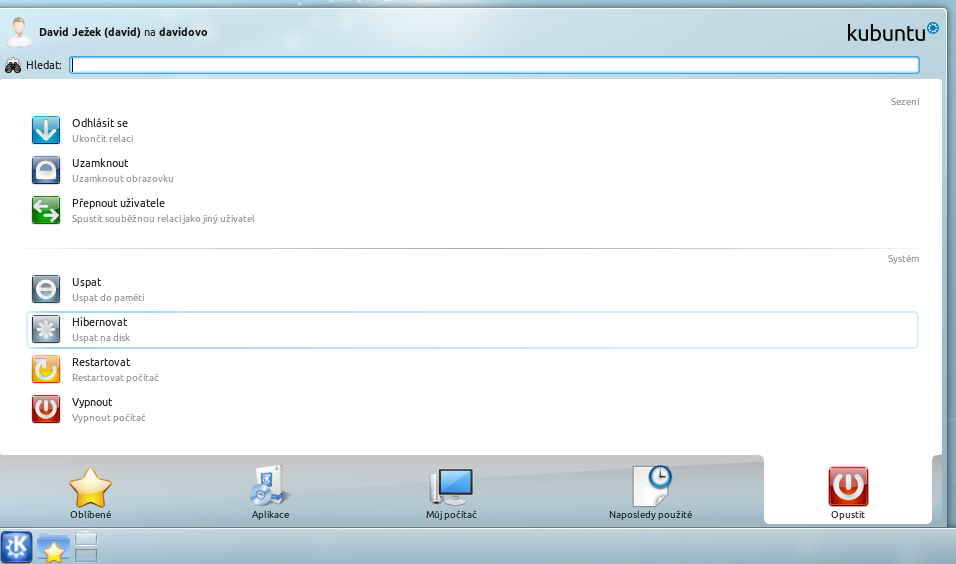Click the kubuntu logo

coord(892,32)
